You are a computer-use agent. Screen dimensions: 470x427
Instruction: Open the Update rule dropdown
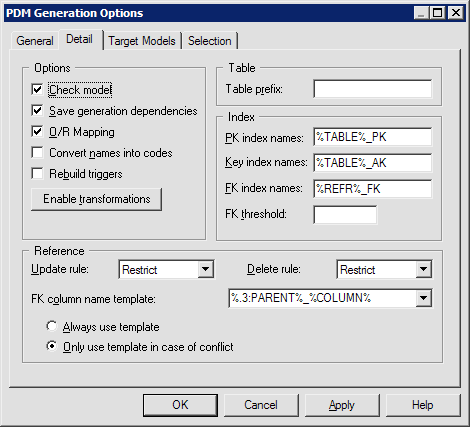click(x=205, y=269)
